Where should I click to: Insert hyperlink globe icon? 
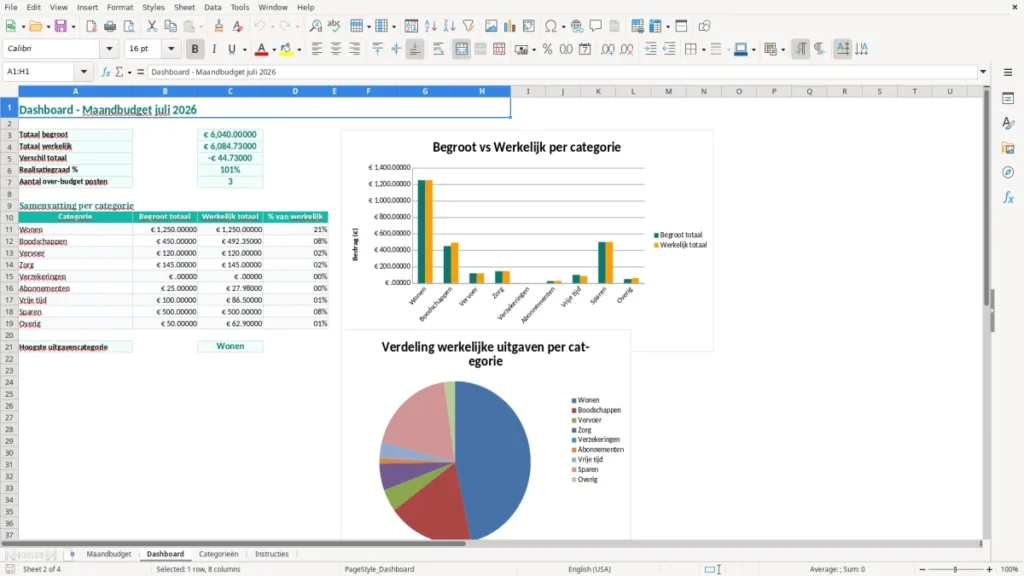coord(577,26)
